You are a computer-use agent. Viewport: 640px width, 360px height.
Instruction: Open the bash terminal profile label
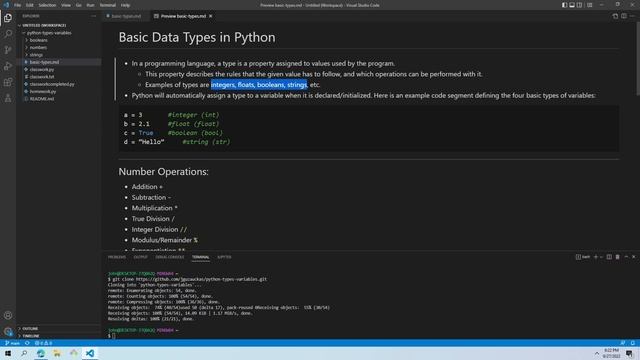point(583,257)
